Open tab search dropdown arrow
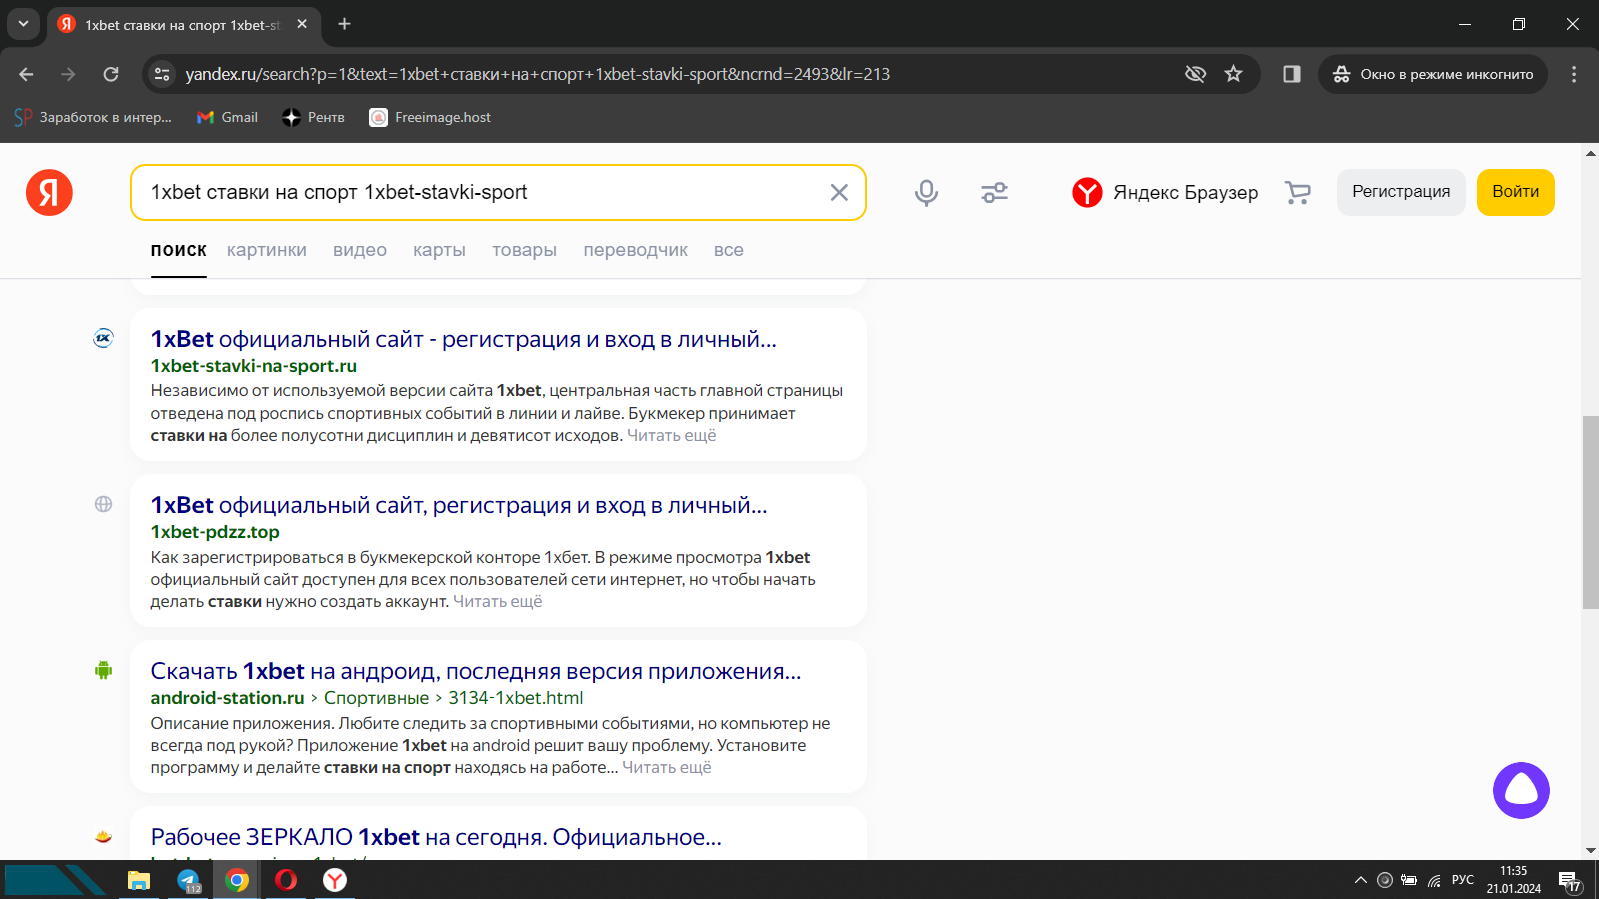 click(x=23, y=24)
